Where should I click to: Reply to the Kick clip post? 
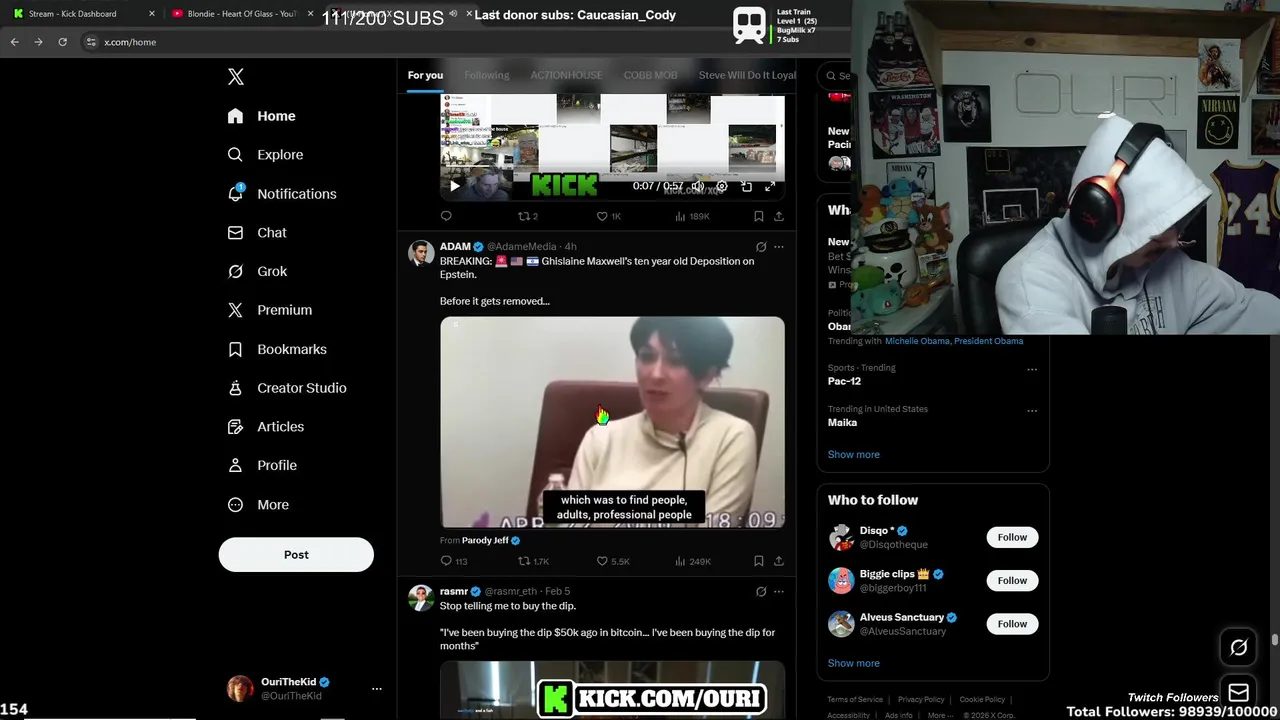tap(446, 216)
